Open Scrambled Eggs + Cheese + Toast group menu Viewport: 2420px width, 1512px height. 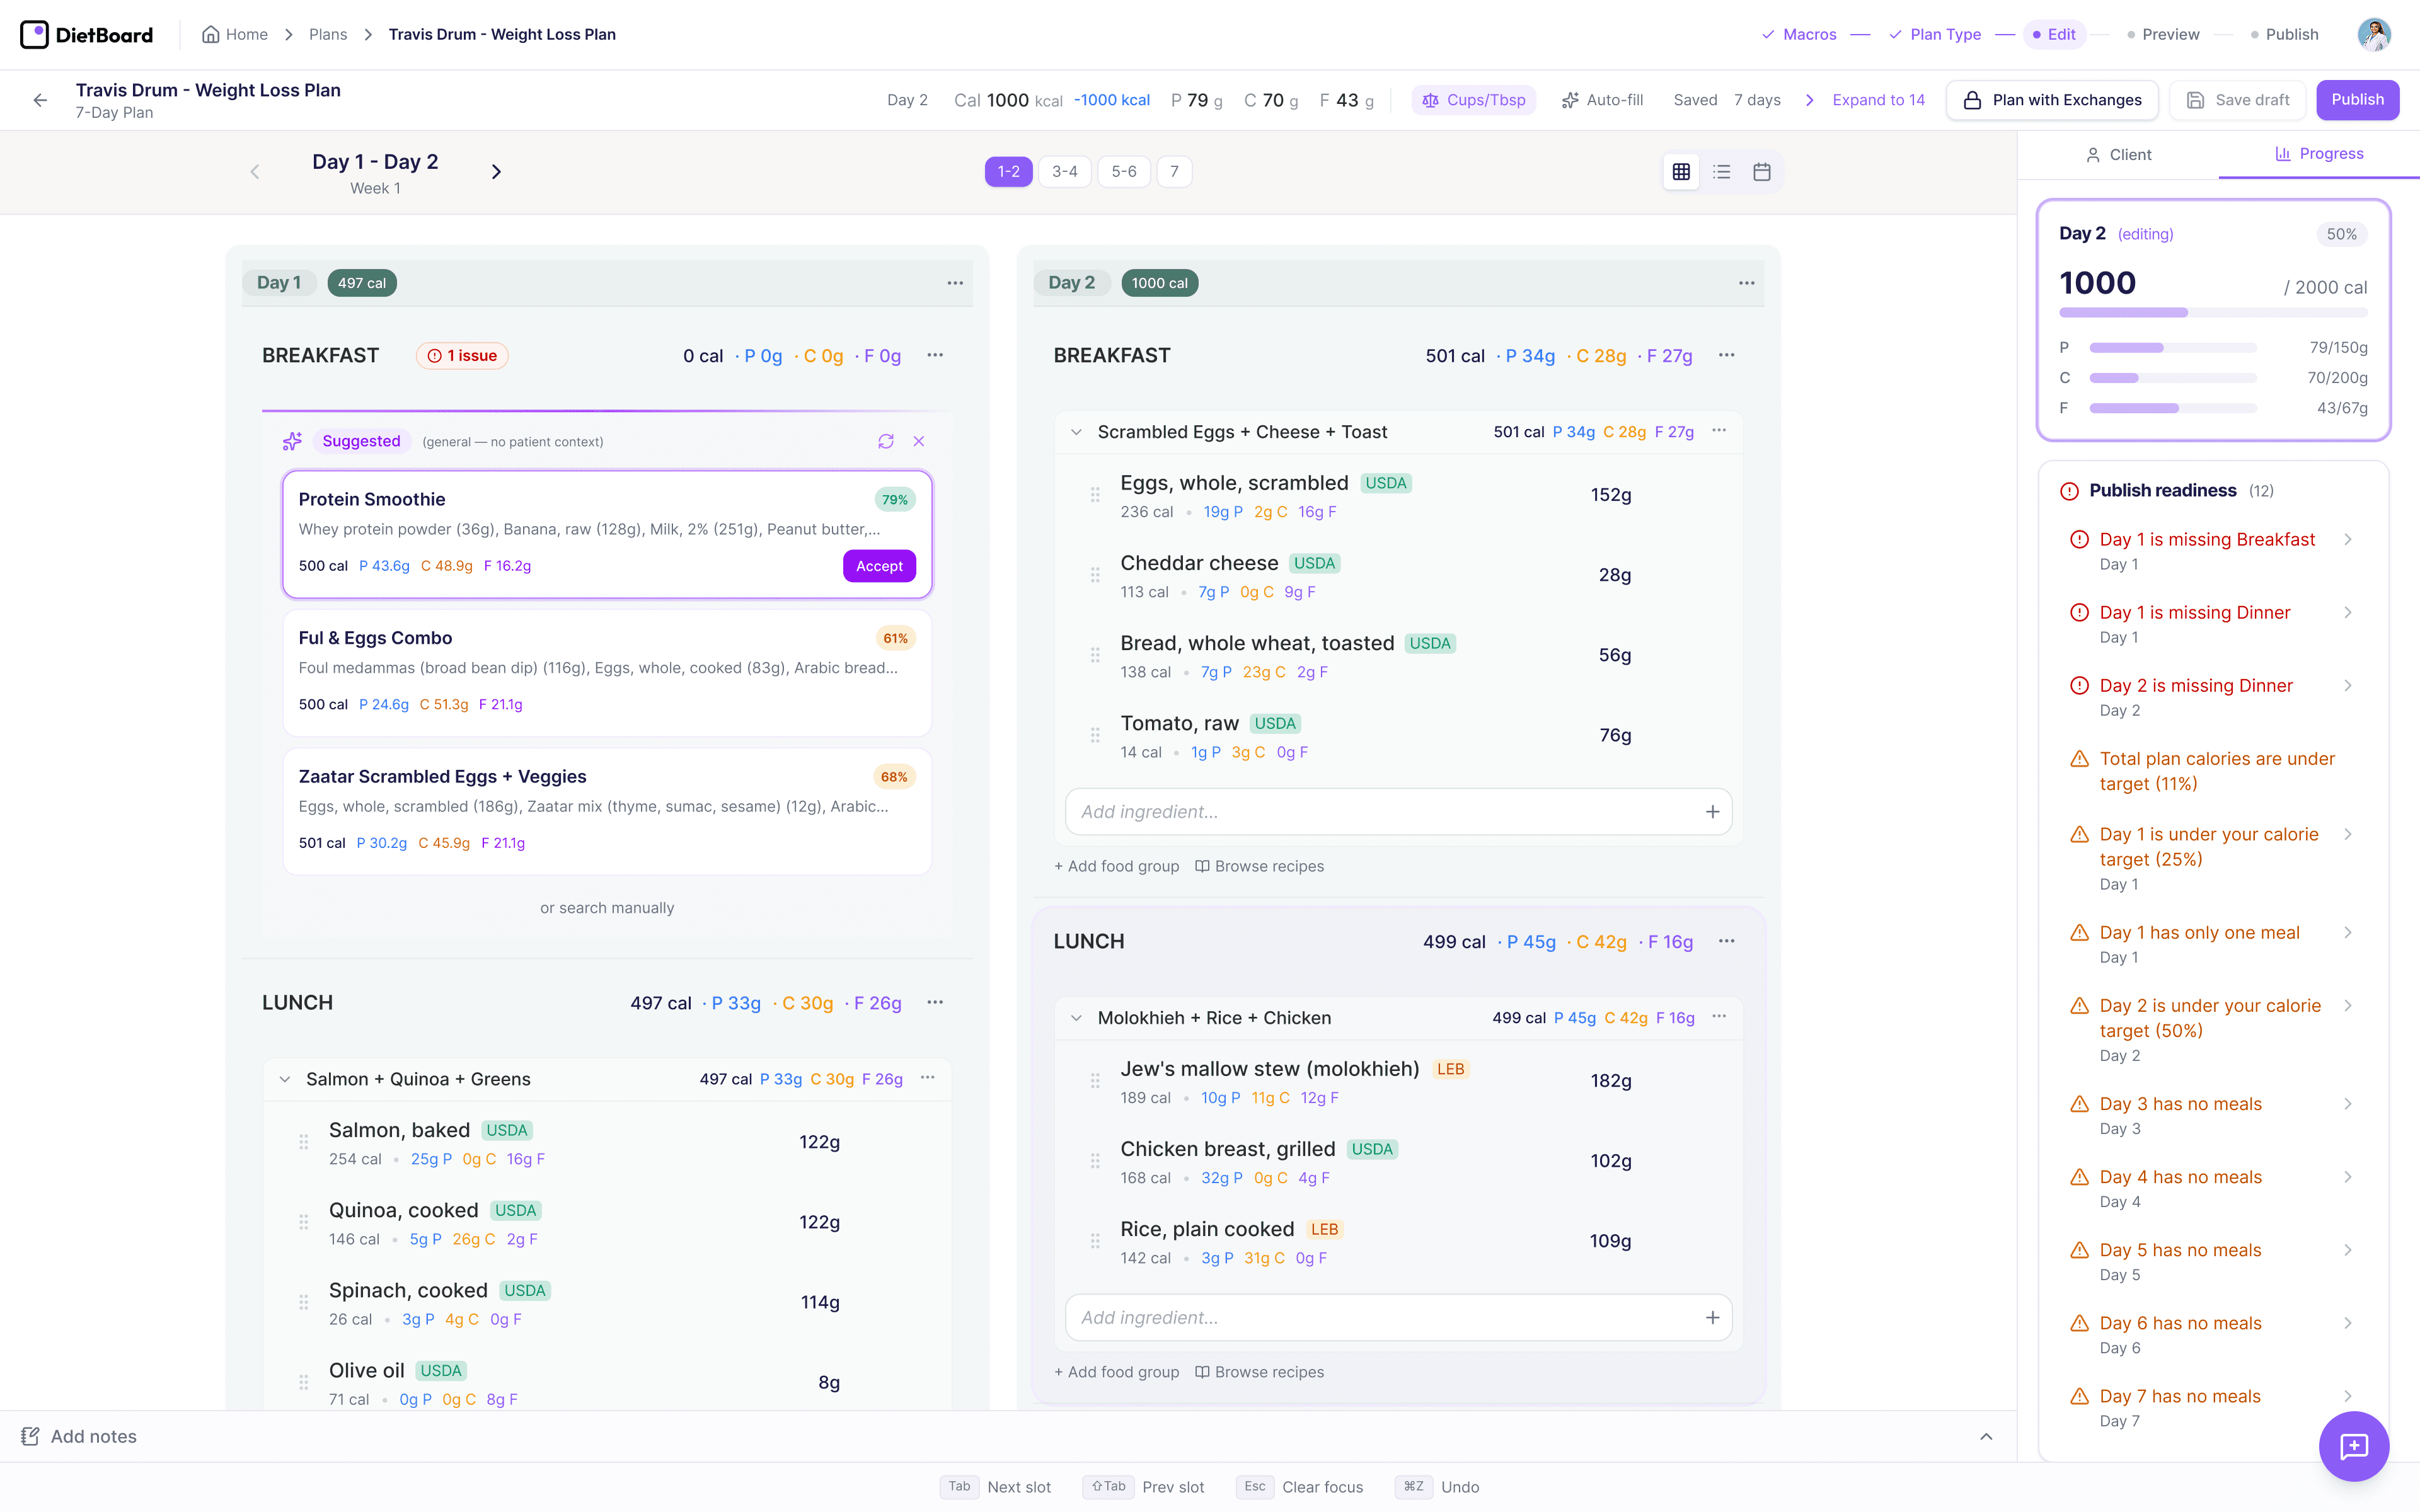click(1719, 431)
